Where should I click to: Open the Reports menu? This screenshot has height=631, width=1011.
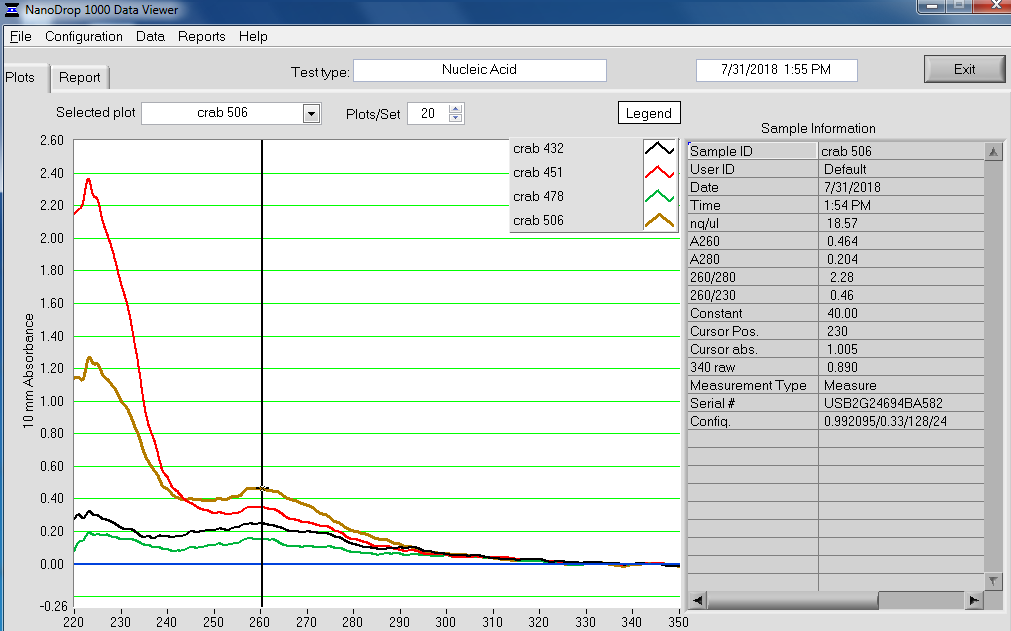click(x=202, y=36)
